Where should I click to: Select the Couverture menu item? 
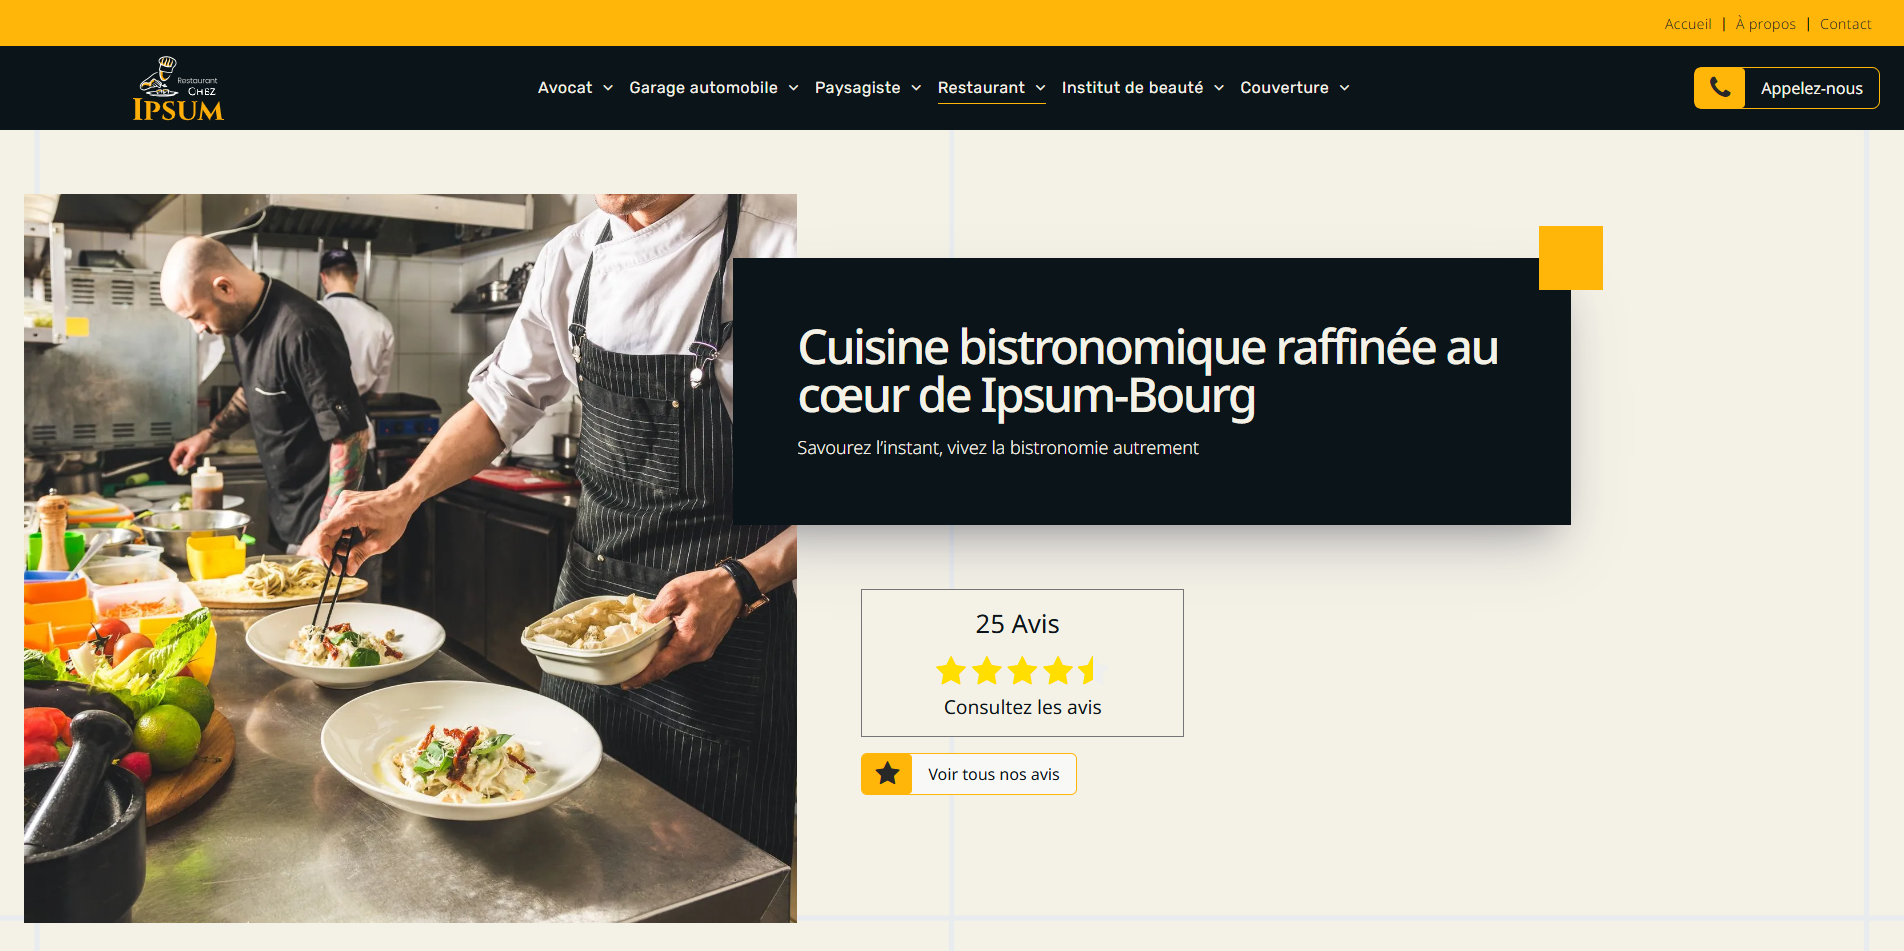click(x=1284, y=88)
